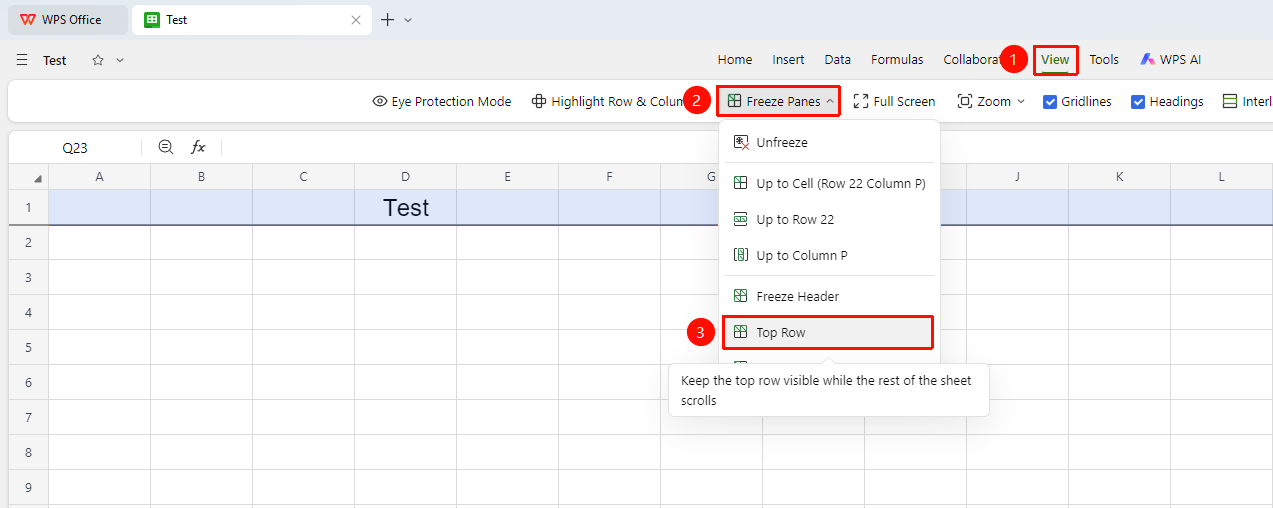Select row 6 header
This screenshot has height=508, width=1273.
click(29, 382)
